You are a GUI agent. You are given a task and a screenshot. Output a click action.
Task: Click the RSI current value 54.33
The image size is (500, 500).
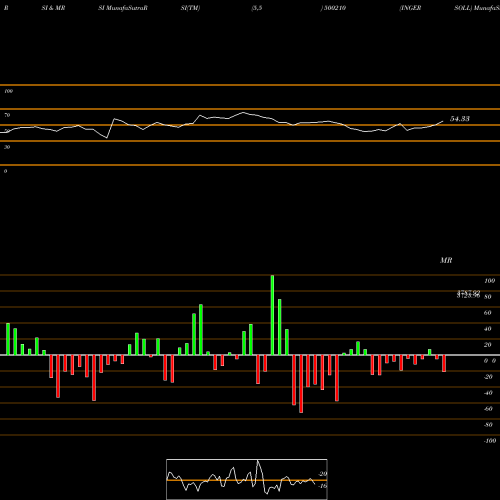point(460,119)
